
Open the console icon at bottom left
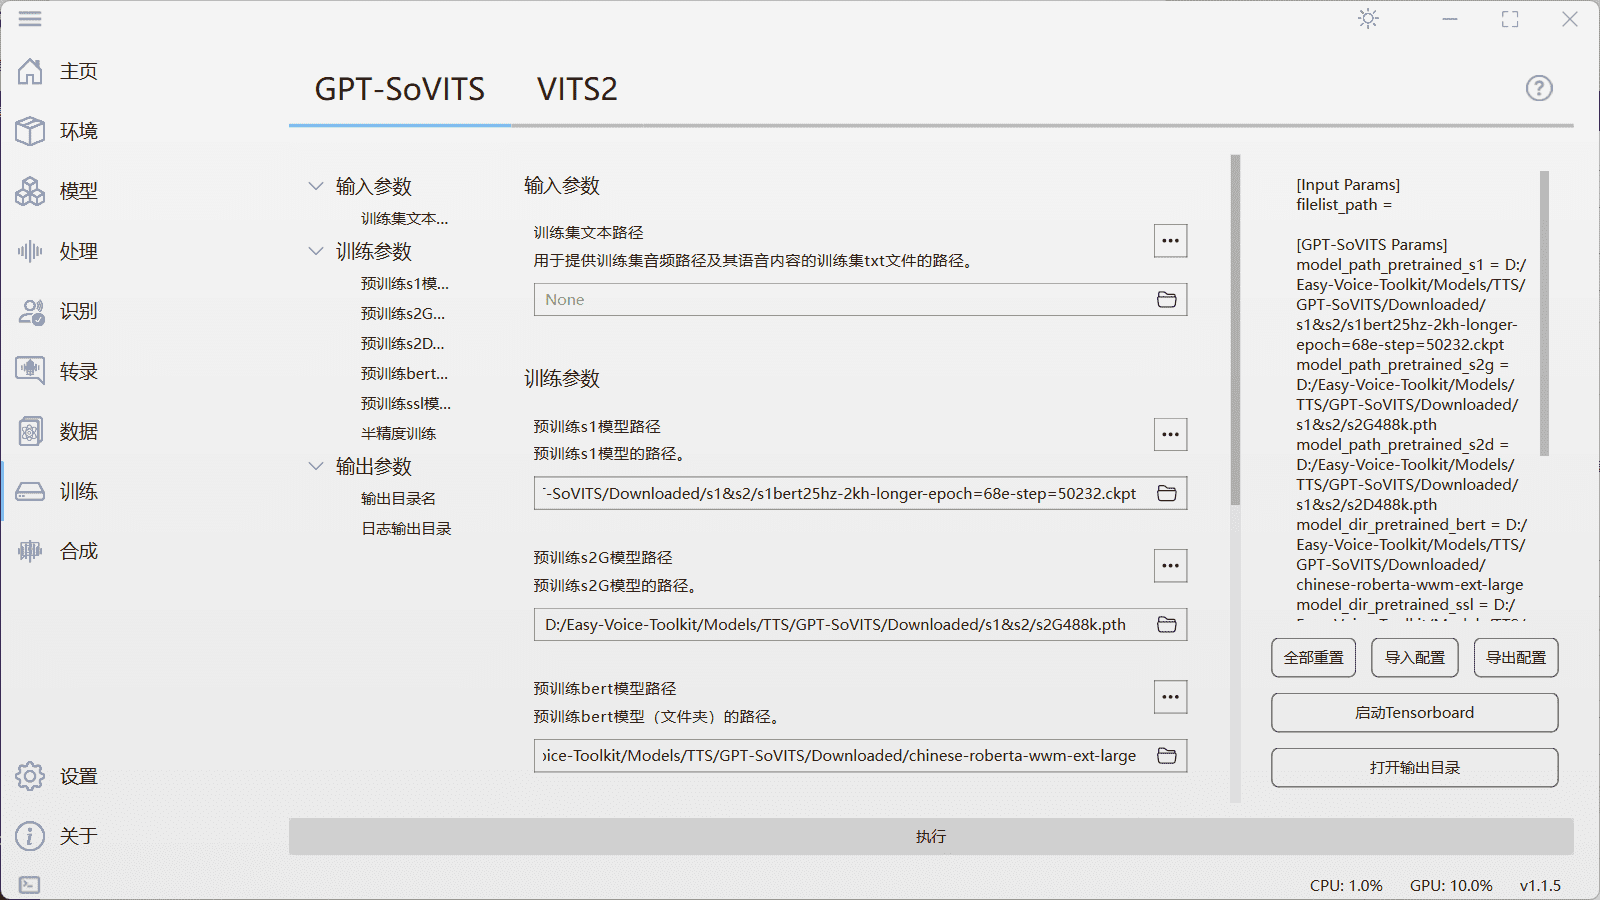point(30,885)
